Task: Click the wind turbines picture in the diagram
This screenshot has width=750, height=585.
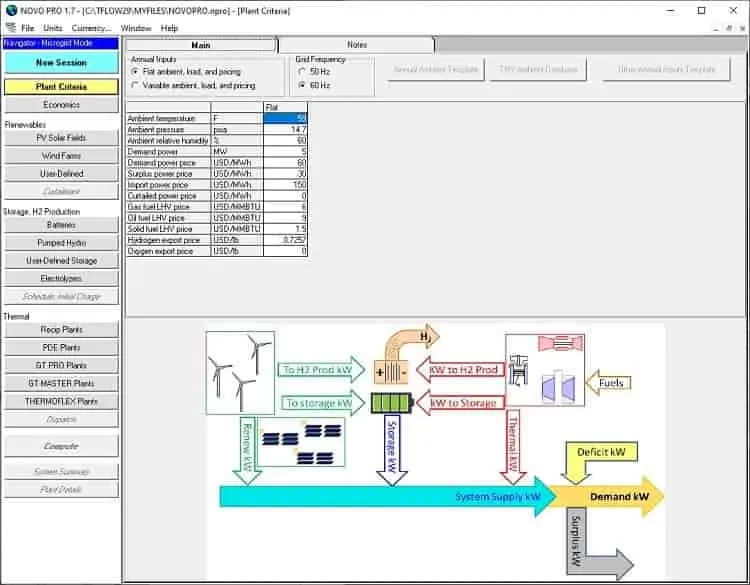Action: click(240, 373)
